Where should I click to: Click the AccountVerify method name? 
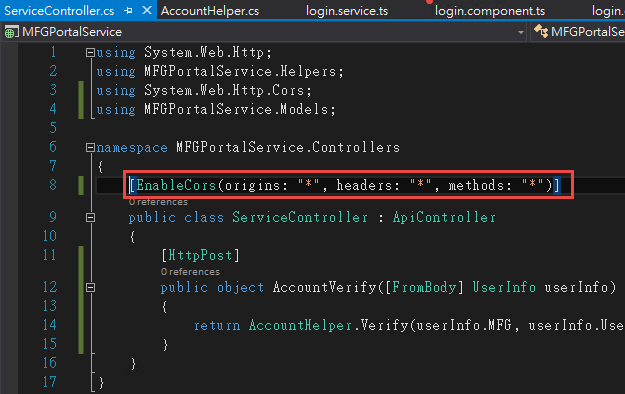coord(324,287)
